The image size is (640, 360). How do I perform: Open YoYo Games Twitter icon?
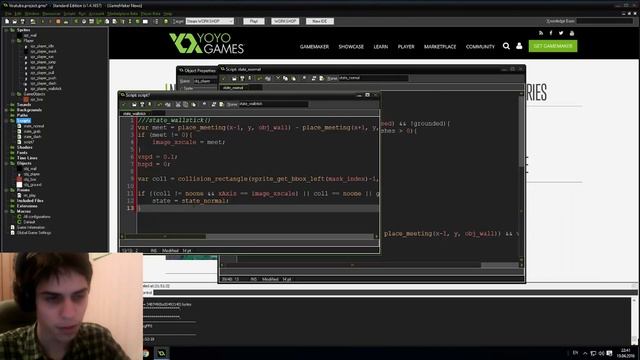(x=561, y=33)
